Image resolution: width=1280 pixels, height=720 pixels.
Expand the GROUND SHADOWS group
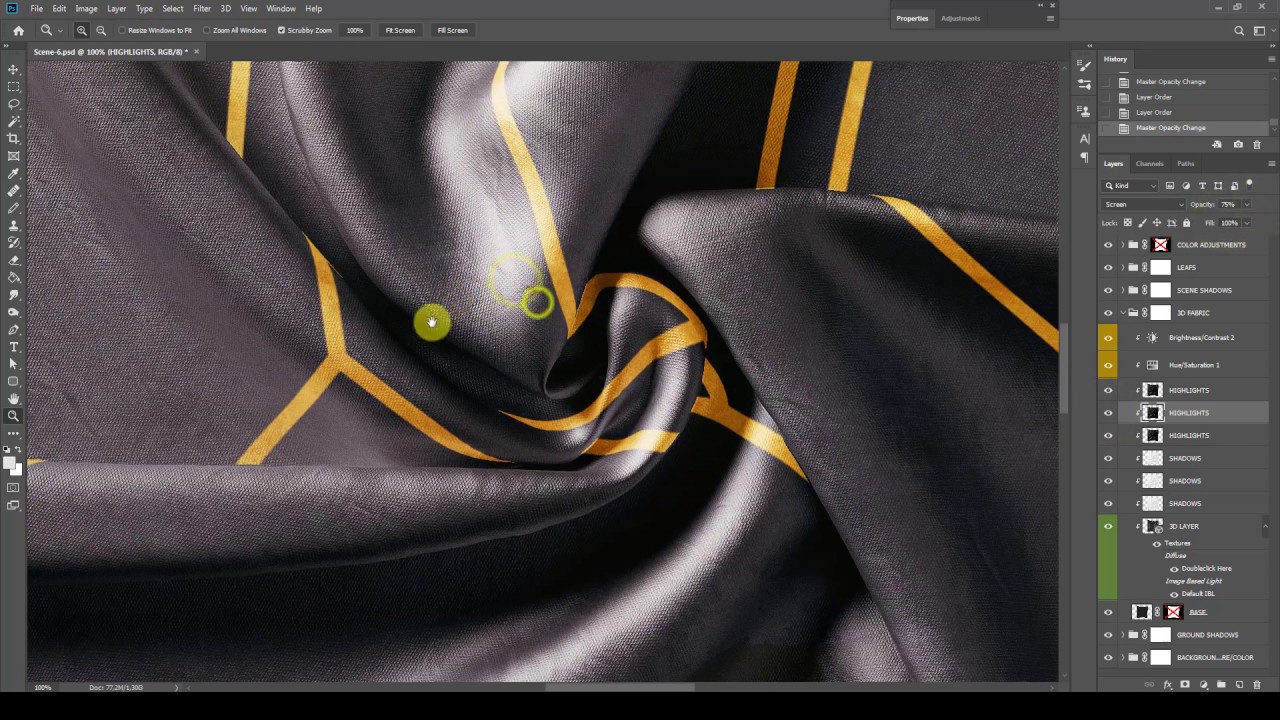1122,635
